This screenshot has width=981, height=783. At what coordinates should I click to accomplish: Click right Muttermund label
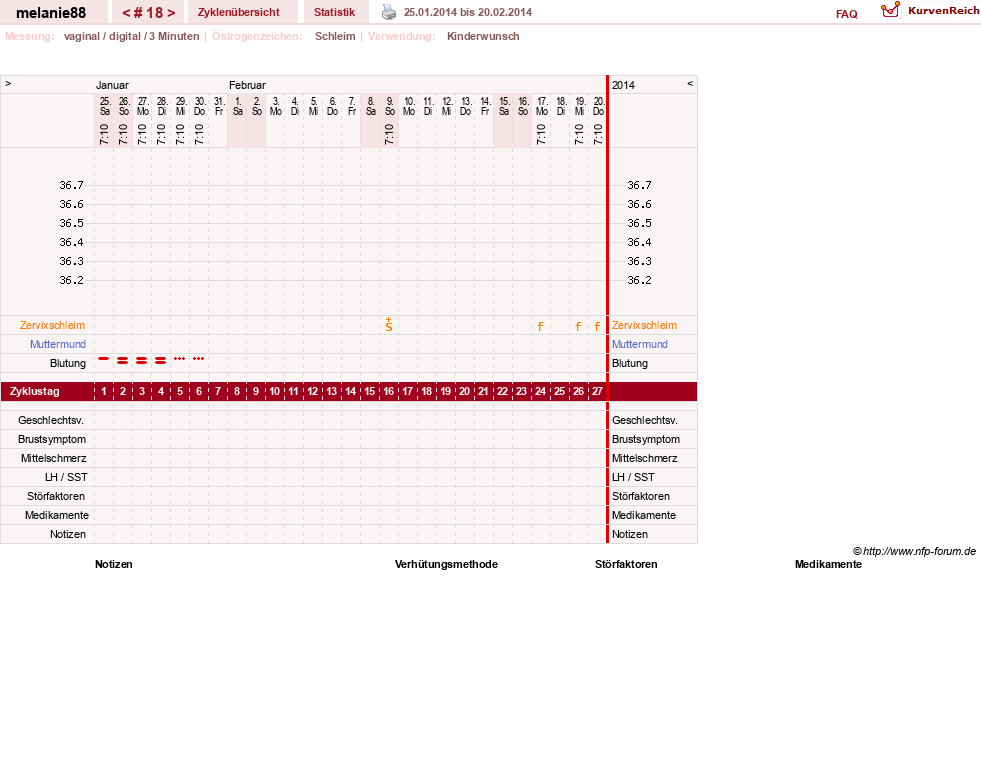tap(639, 344)
